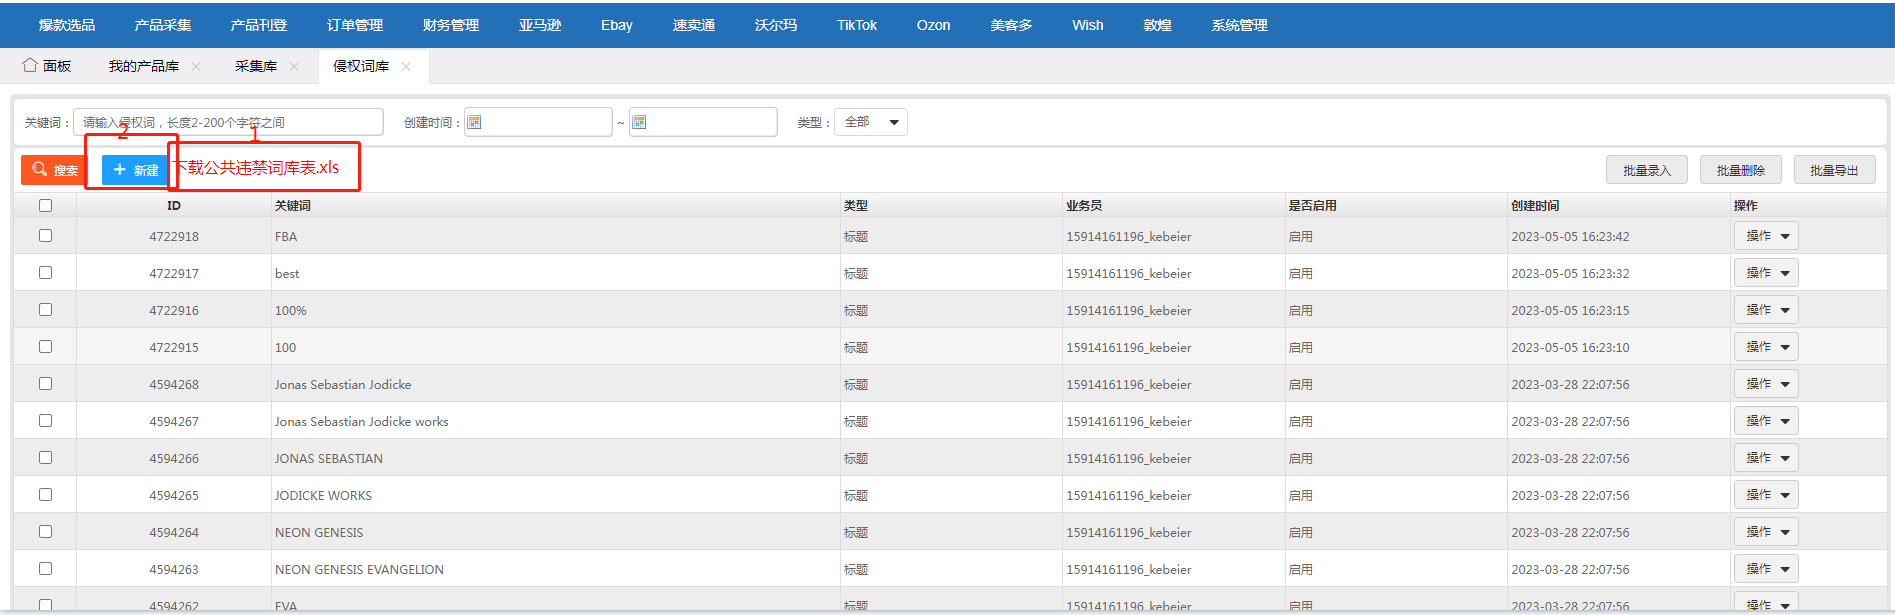Screen dimensions: 1895x615
Task: Check the row checkbox for keyword FBA
Action: 45,236
